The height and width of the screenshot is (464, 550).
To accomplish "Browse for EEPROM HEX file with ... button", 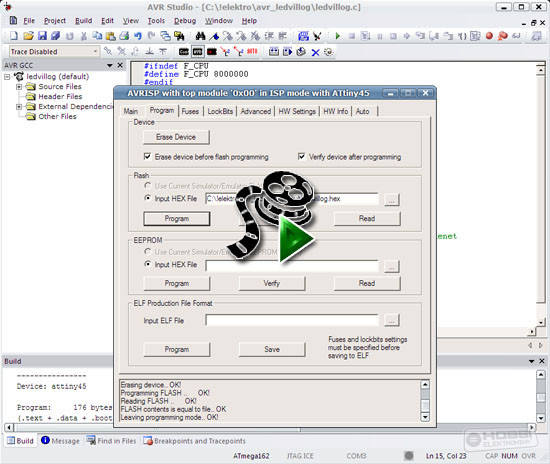I will [392, 266].
